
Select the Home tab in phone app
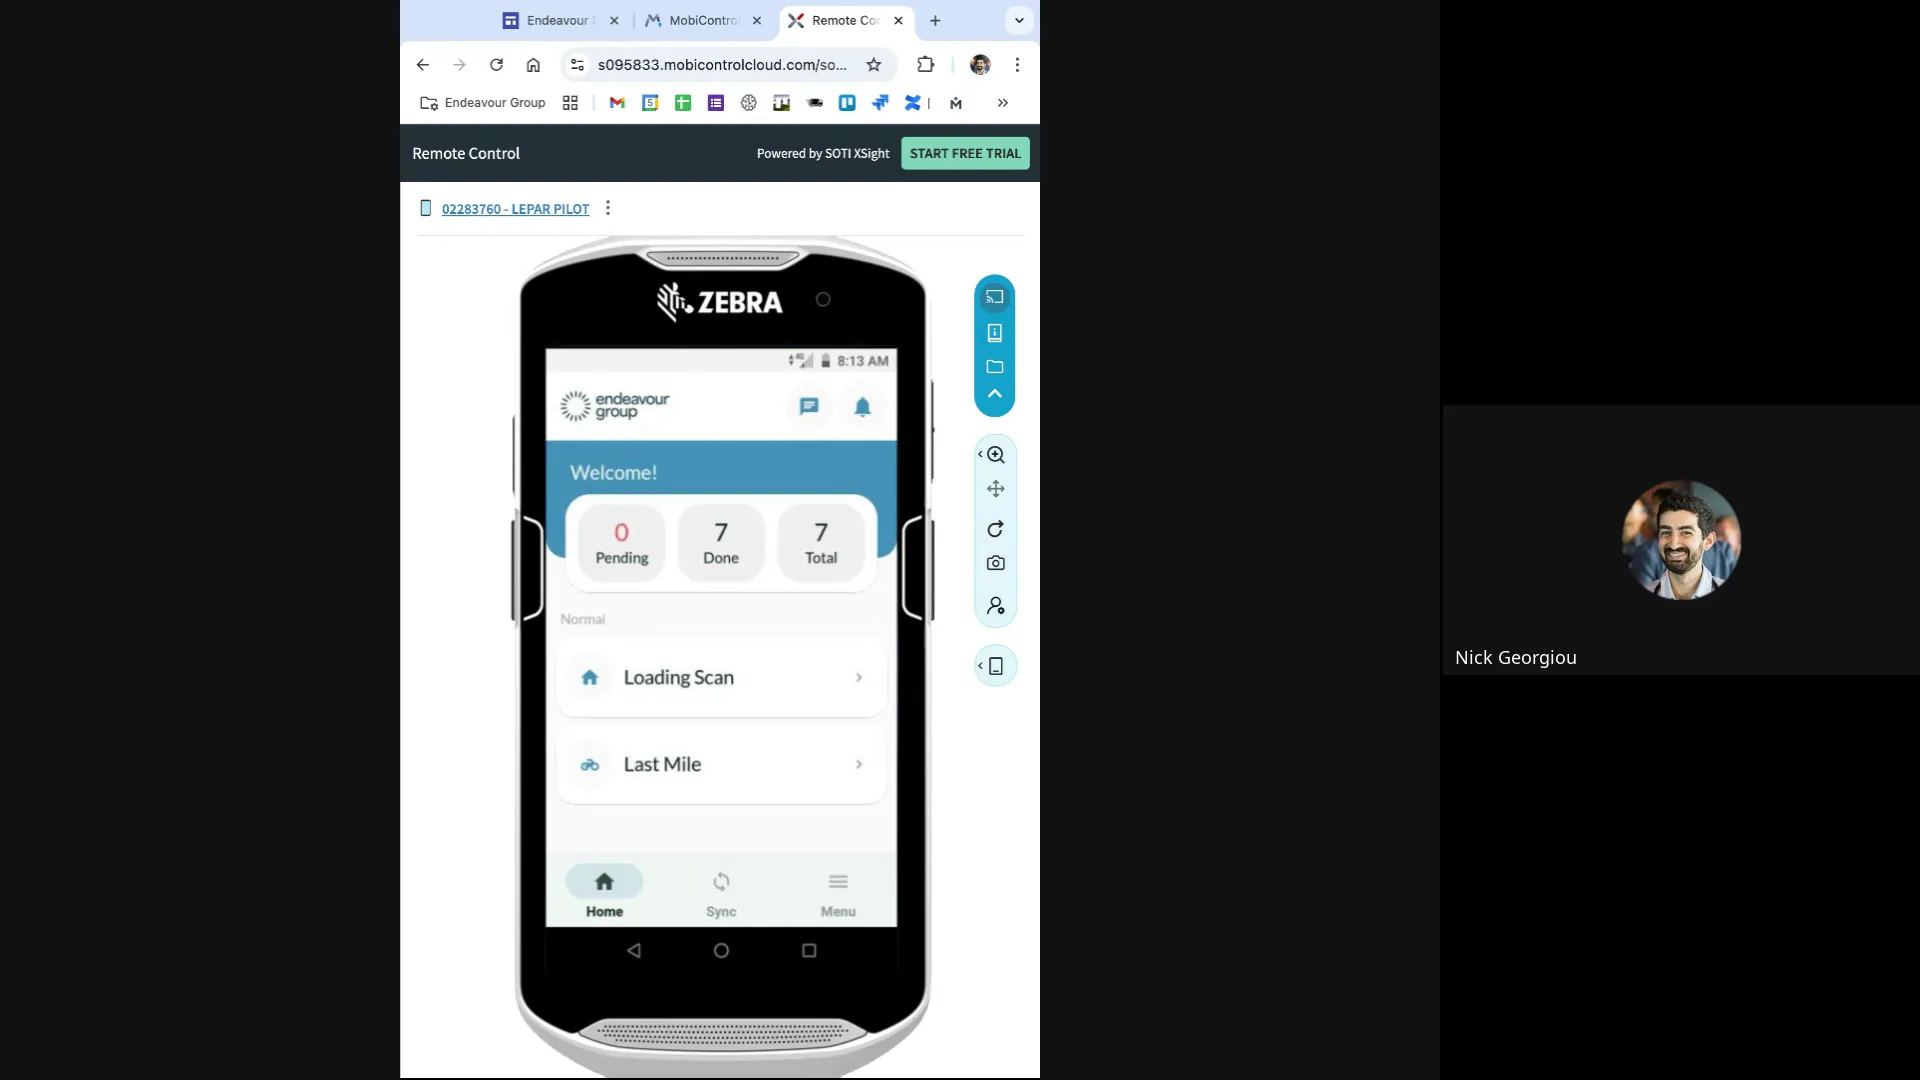click(604, 893)
